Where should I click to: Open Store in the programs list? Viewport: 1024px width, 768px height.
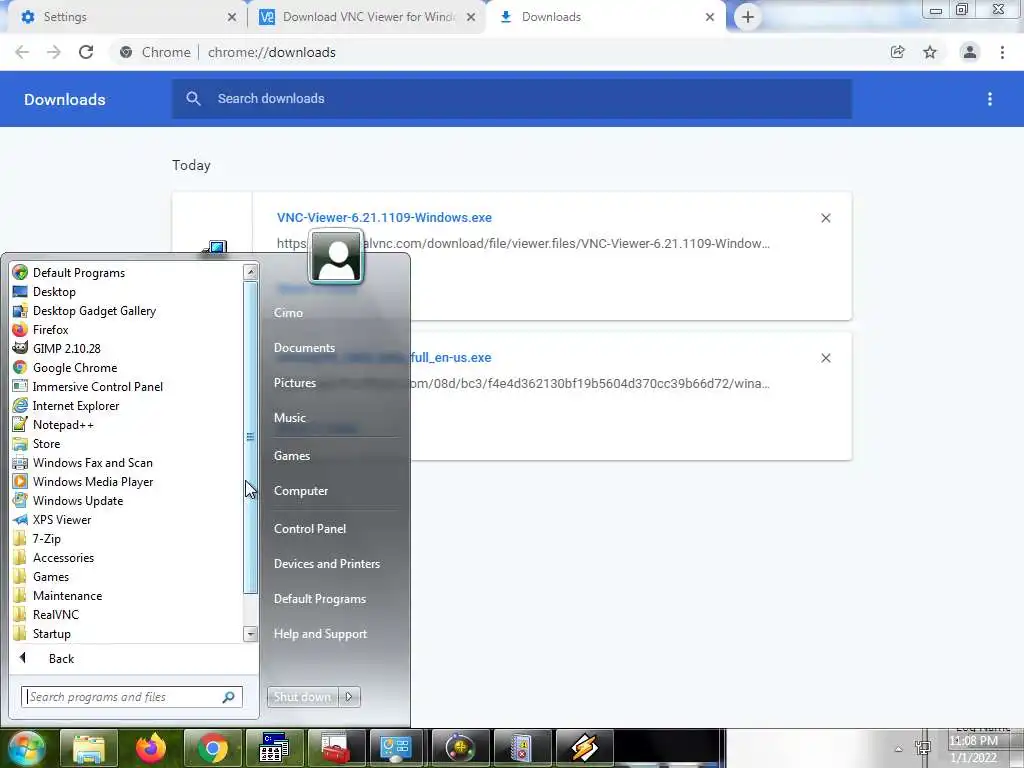point(46,443)
